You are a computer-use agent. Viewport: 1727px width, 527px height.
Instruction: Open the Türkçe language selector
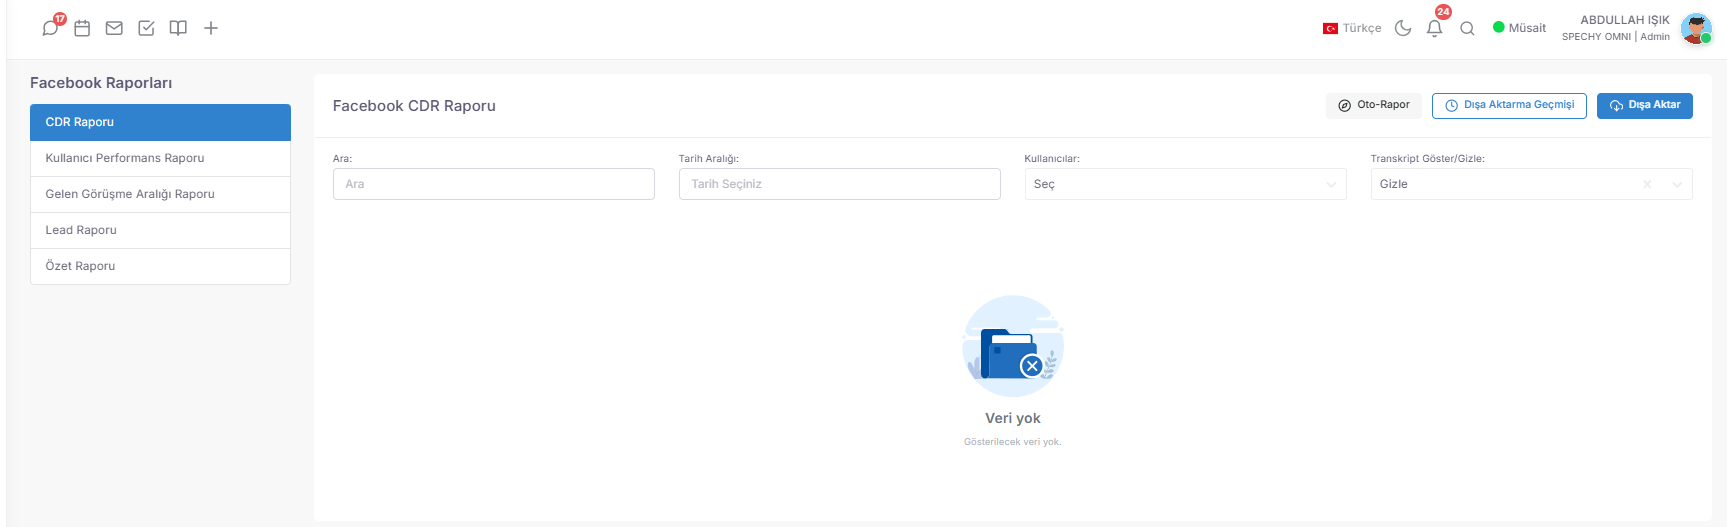tap(1352, 28)
